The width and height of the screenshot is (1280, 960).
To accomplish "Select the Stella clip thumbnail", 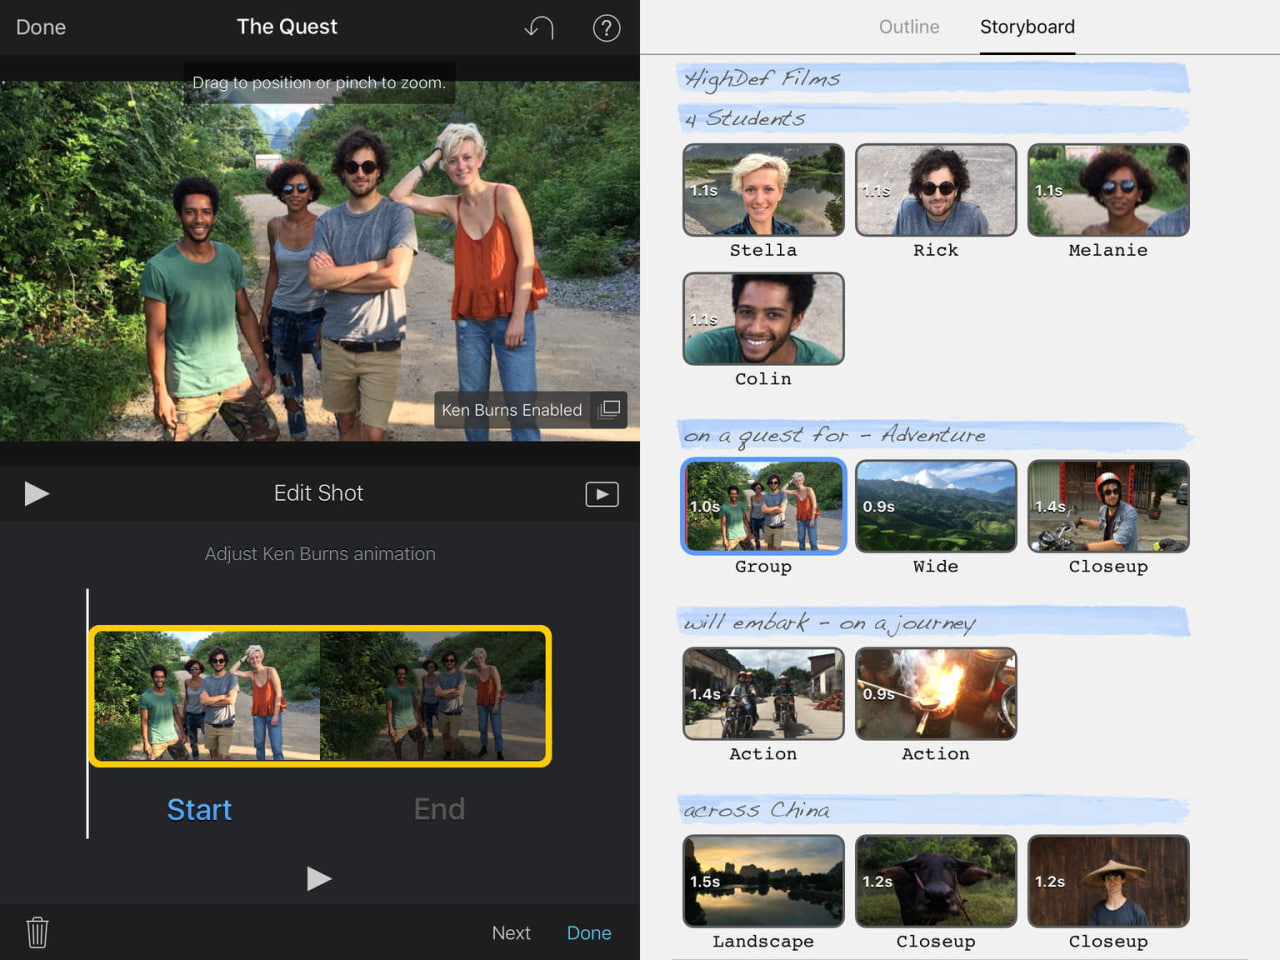I will click(x=763, y=190).
